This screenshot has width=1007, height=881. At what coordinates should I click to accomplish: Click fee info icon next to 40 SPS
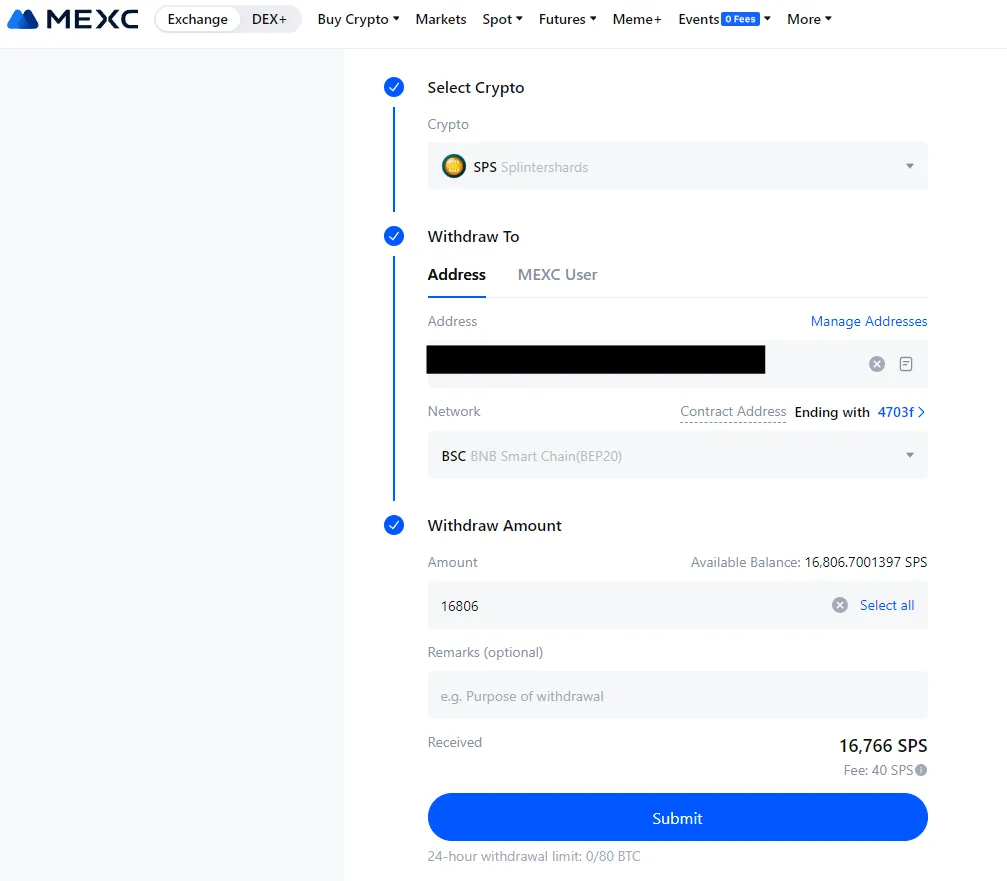tap(921, 770)
